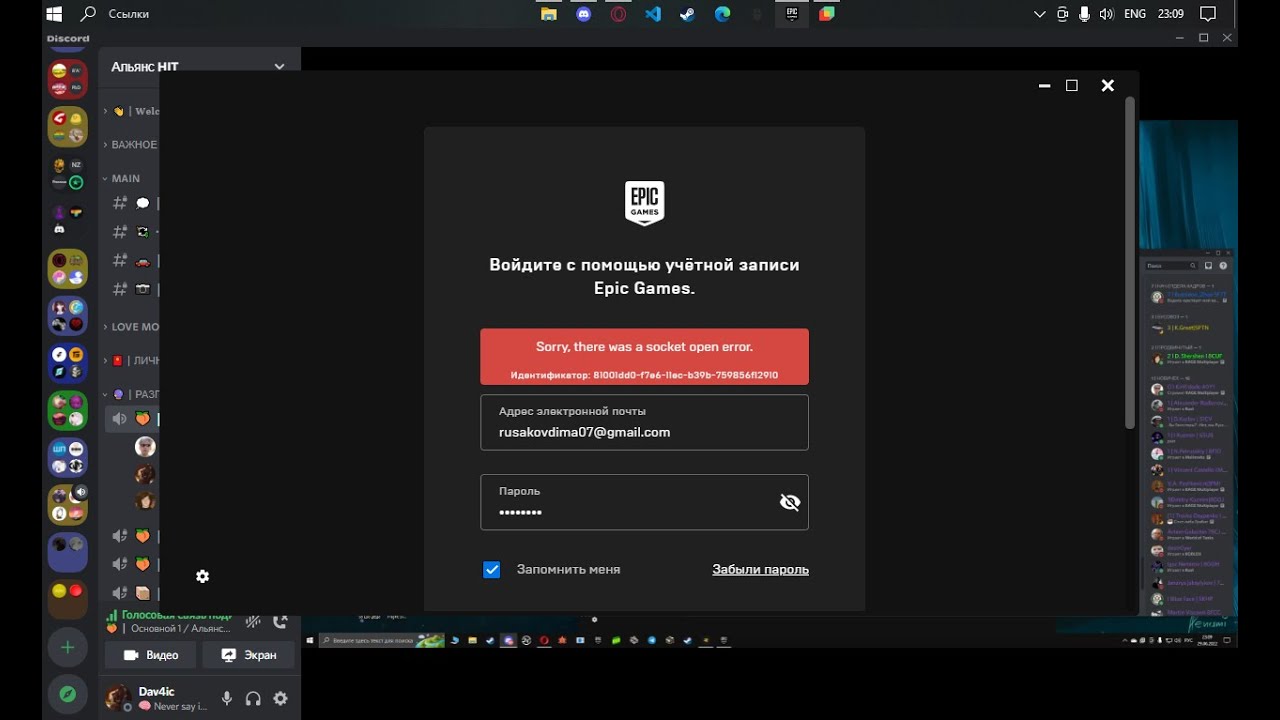1280x720 pixels.
Task: Open Discord user settings gear
Action: pyautogui.click(x=280, y=699)
